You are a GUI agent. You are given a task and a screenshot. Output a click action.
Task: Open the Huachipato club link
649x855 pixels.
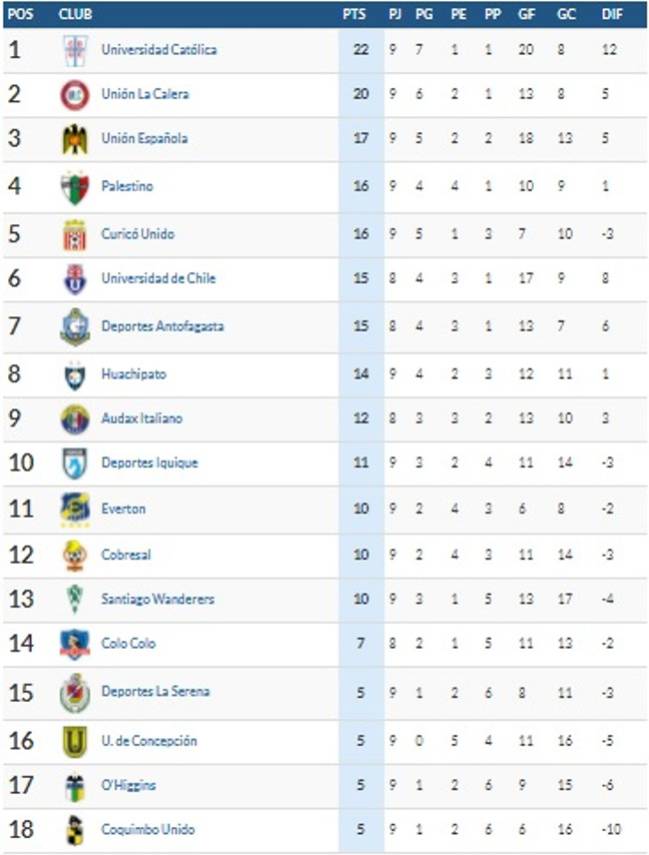pyautogui.click(x=134, y=374)
